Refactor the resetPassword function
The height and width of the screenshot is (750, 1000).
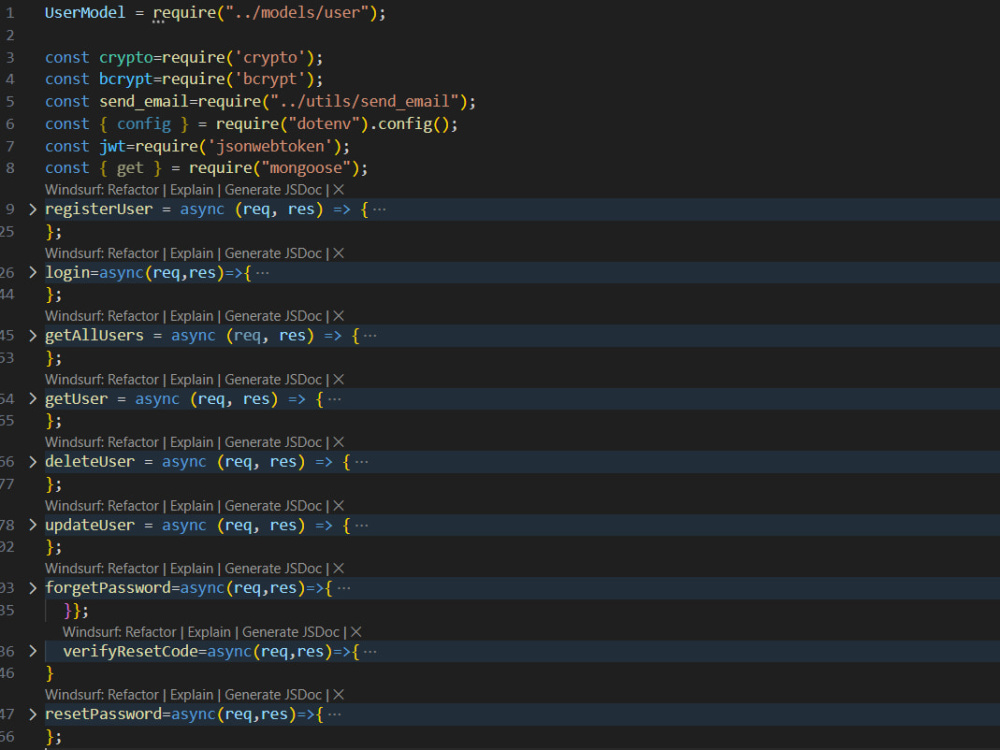(x=133, y=695)
